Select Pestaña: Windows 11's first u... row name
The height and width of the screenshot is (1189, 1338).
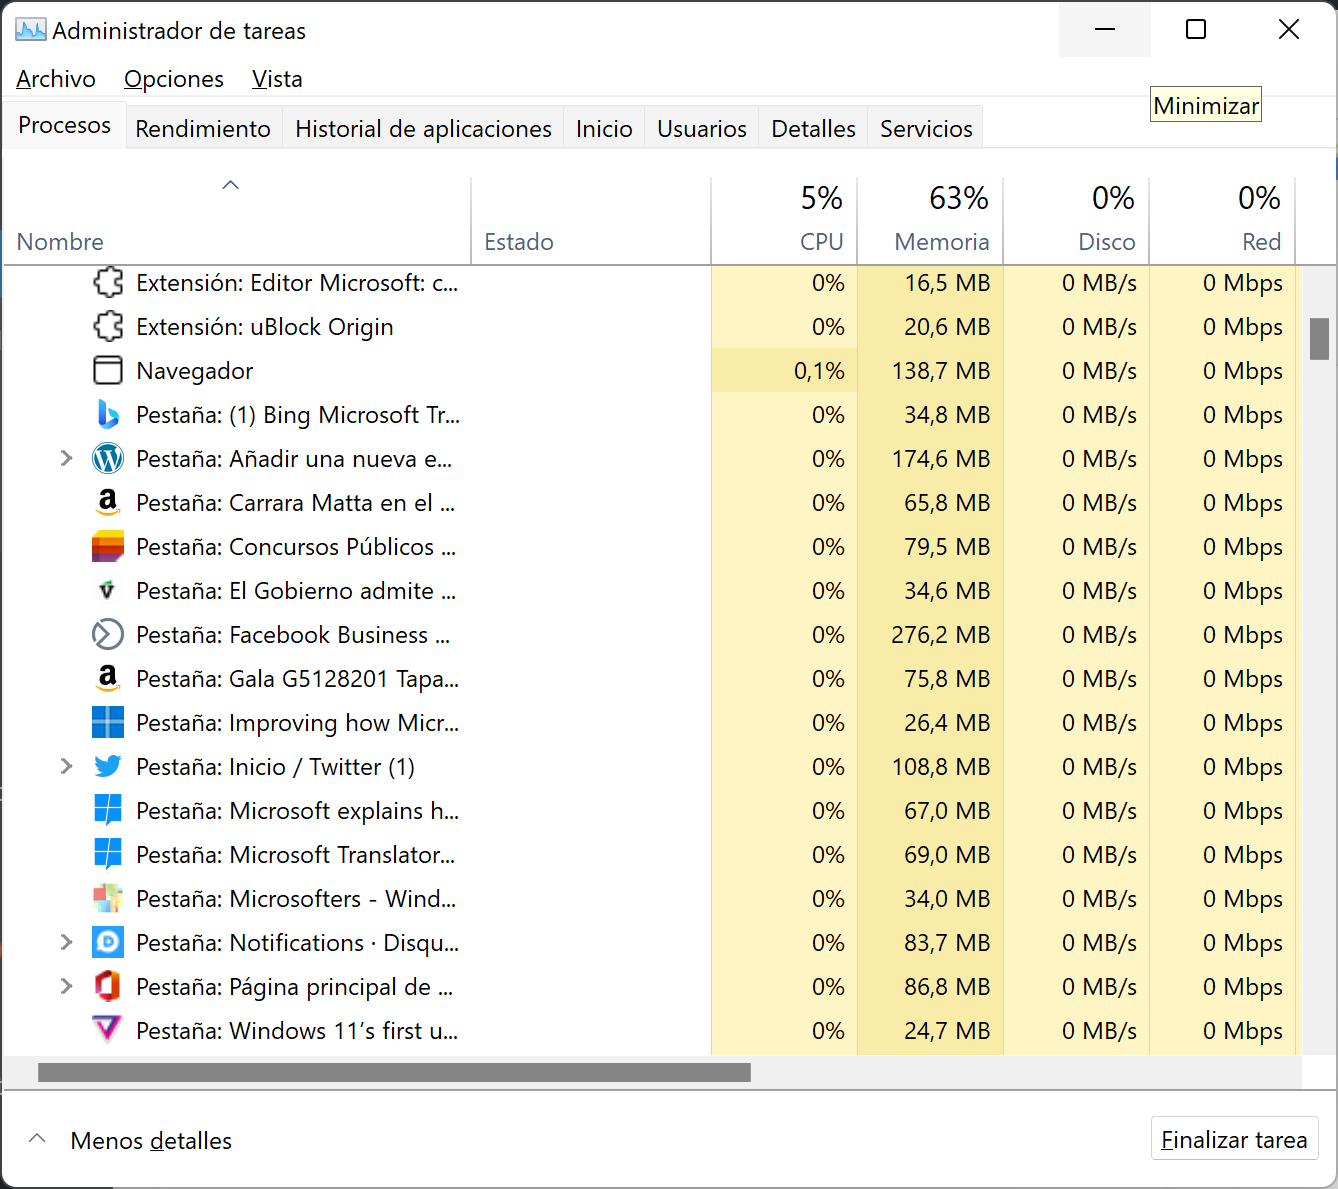pyautogui.click(x=297, y=1031)
